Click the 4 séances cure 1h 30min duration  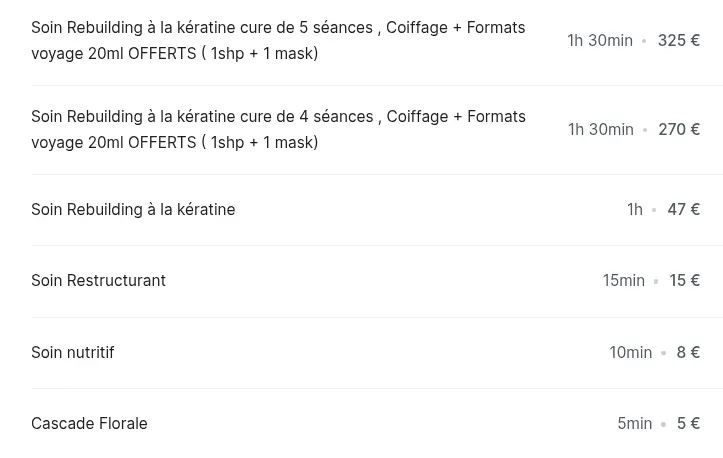coord(600,129)
